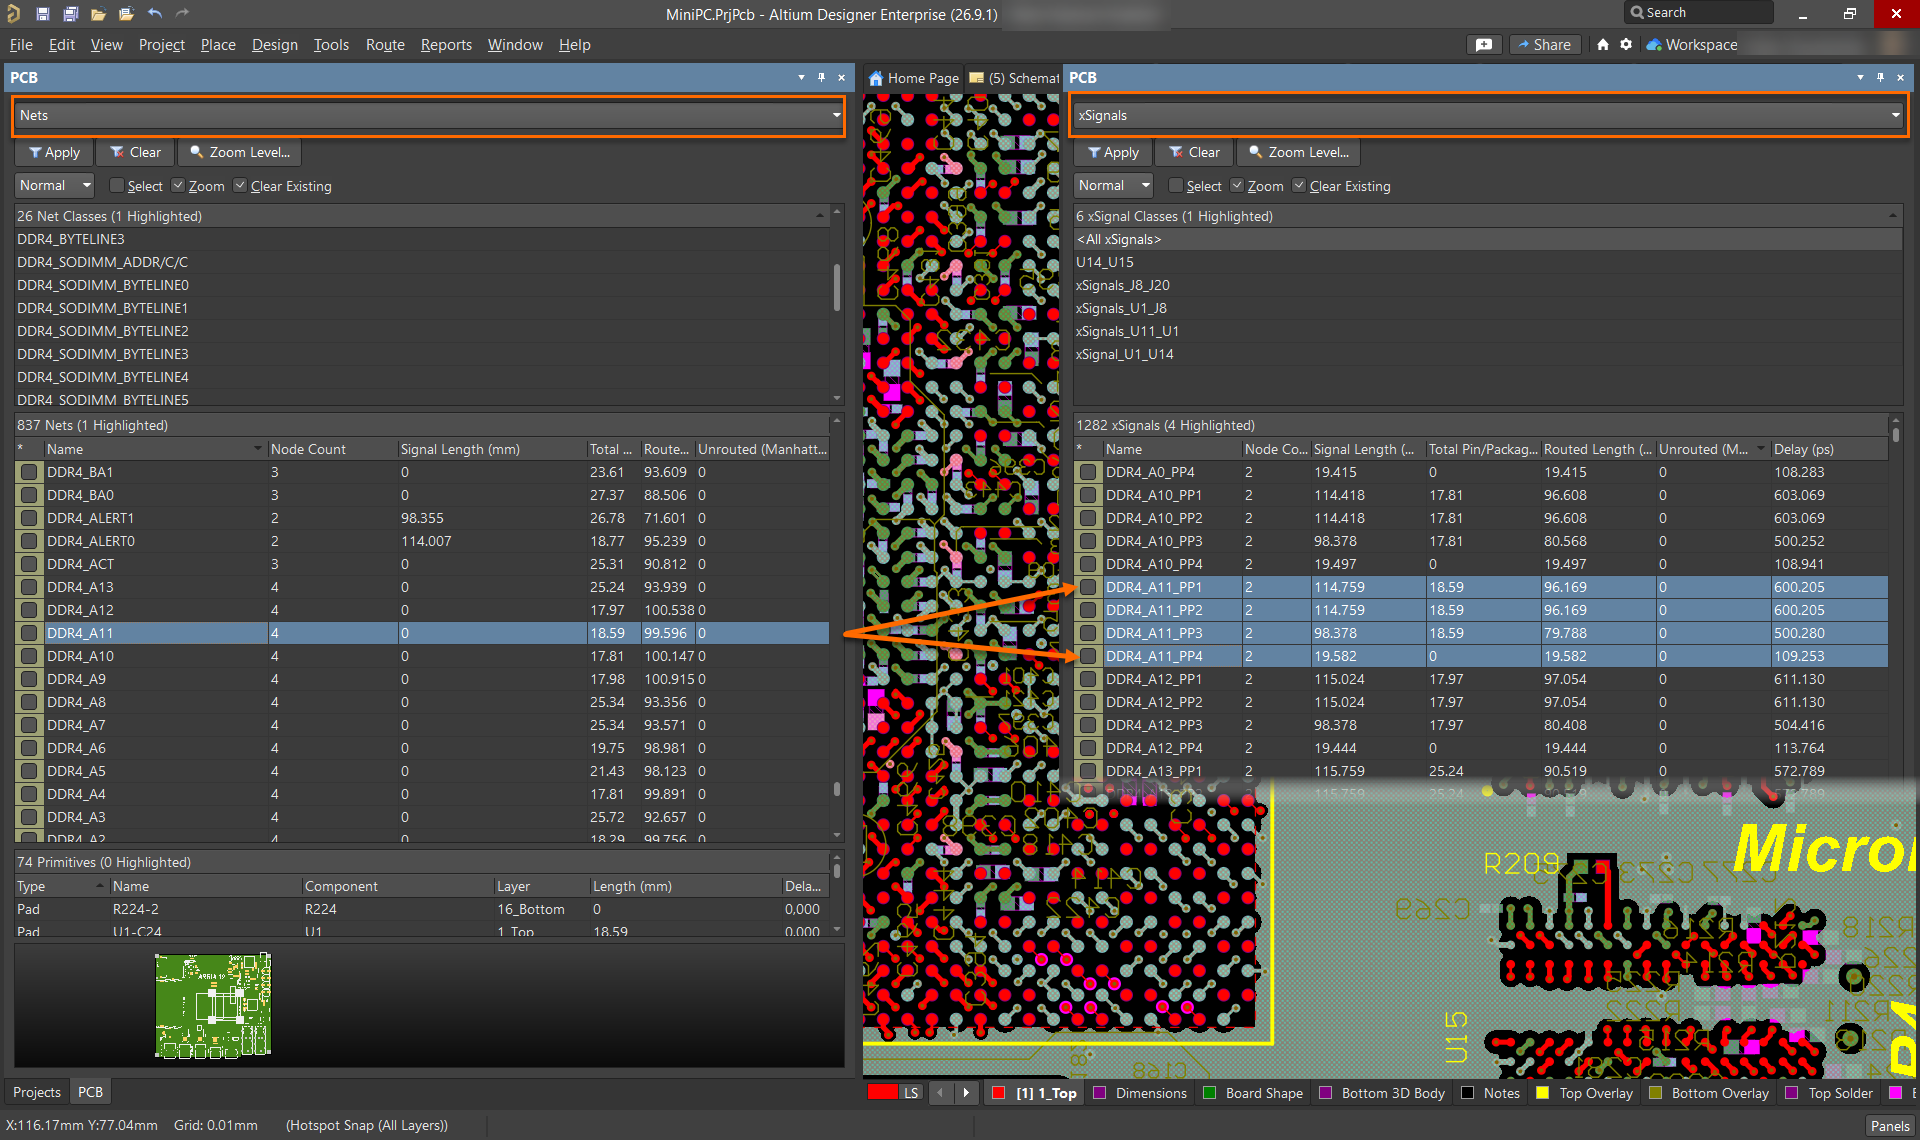Click the yellow Top Overlay color swatch
The image size is (1920, 1140).
(x=1543, y=1093)
